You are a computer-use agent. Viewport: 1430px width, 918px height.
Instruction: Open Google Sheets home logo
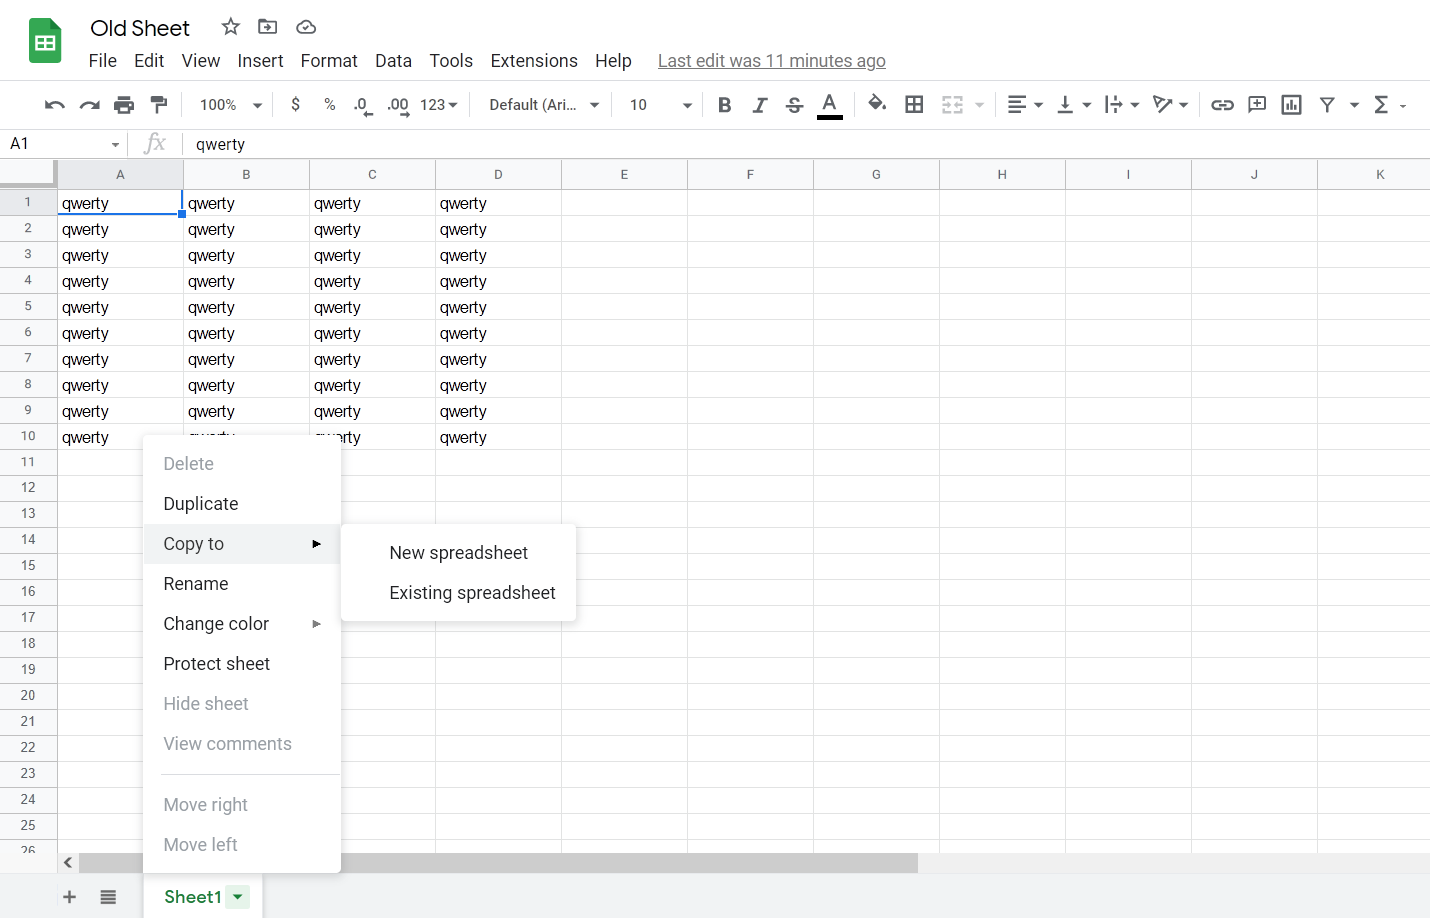point(45,41)
